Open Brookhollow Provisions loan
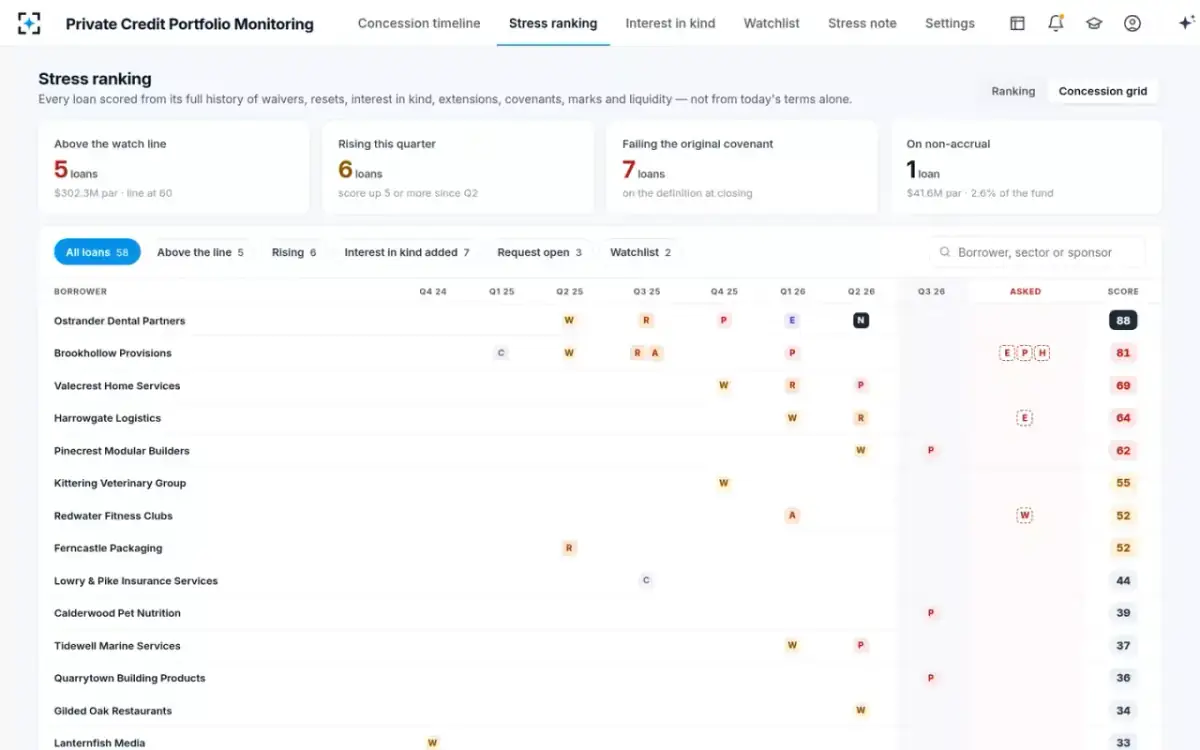This screenshot has height=750, width=1200. 113,353
